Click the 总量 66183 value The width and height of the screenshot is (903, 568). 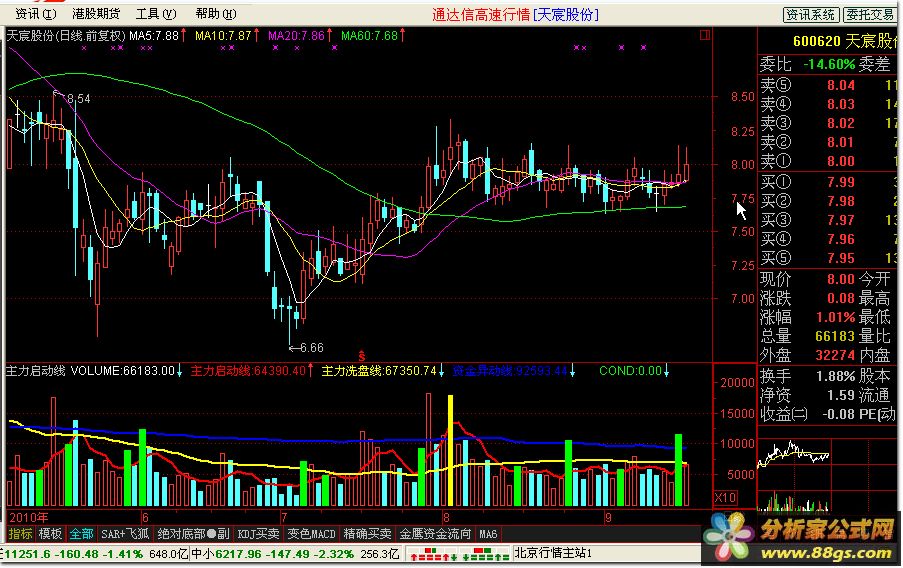tap(835, 336)
